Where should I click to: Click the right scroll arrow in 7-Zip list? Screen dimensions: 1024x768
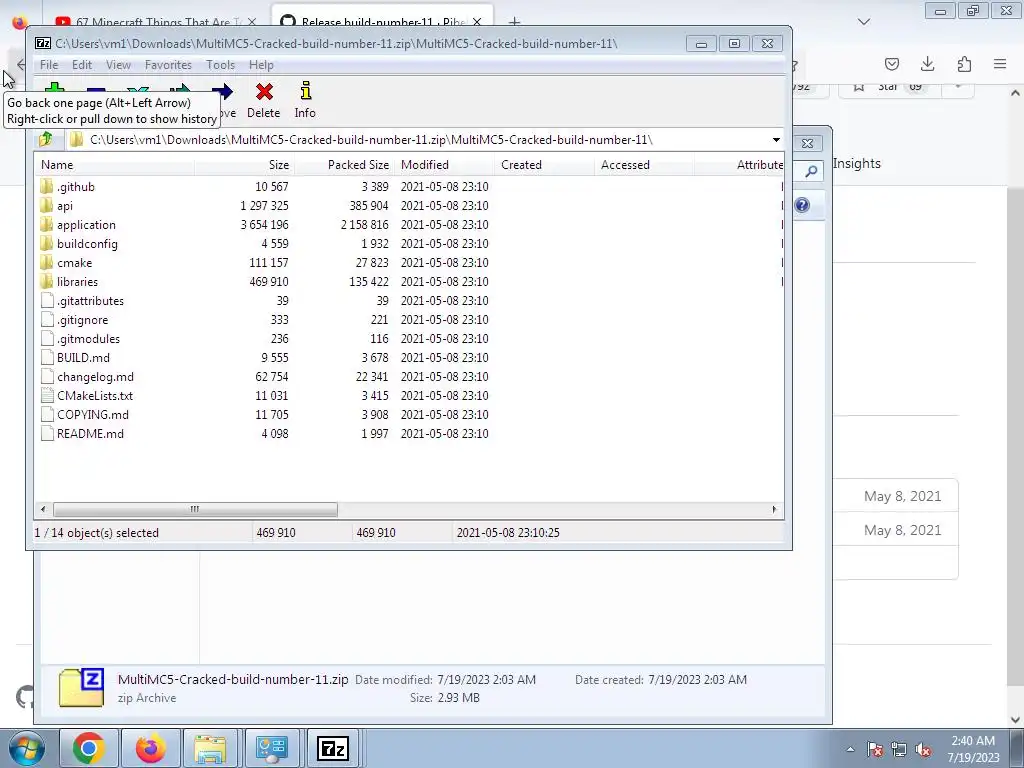coord(775,509)
